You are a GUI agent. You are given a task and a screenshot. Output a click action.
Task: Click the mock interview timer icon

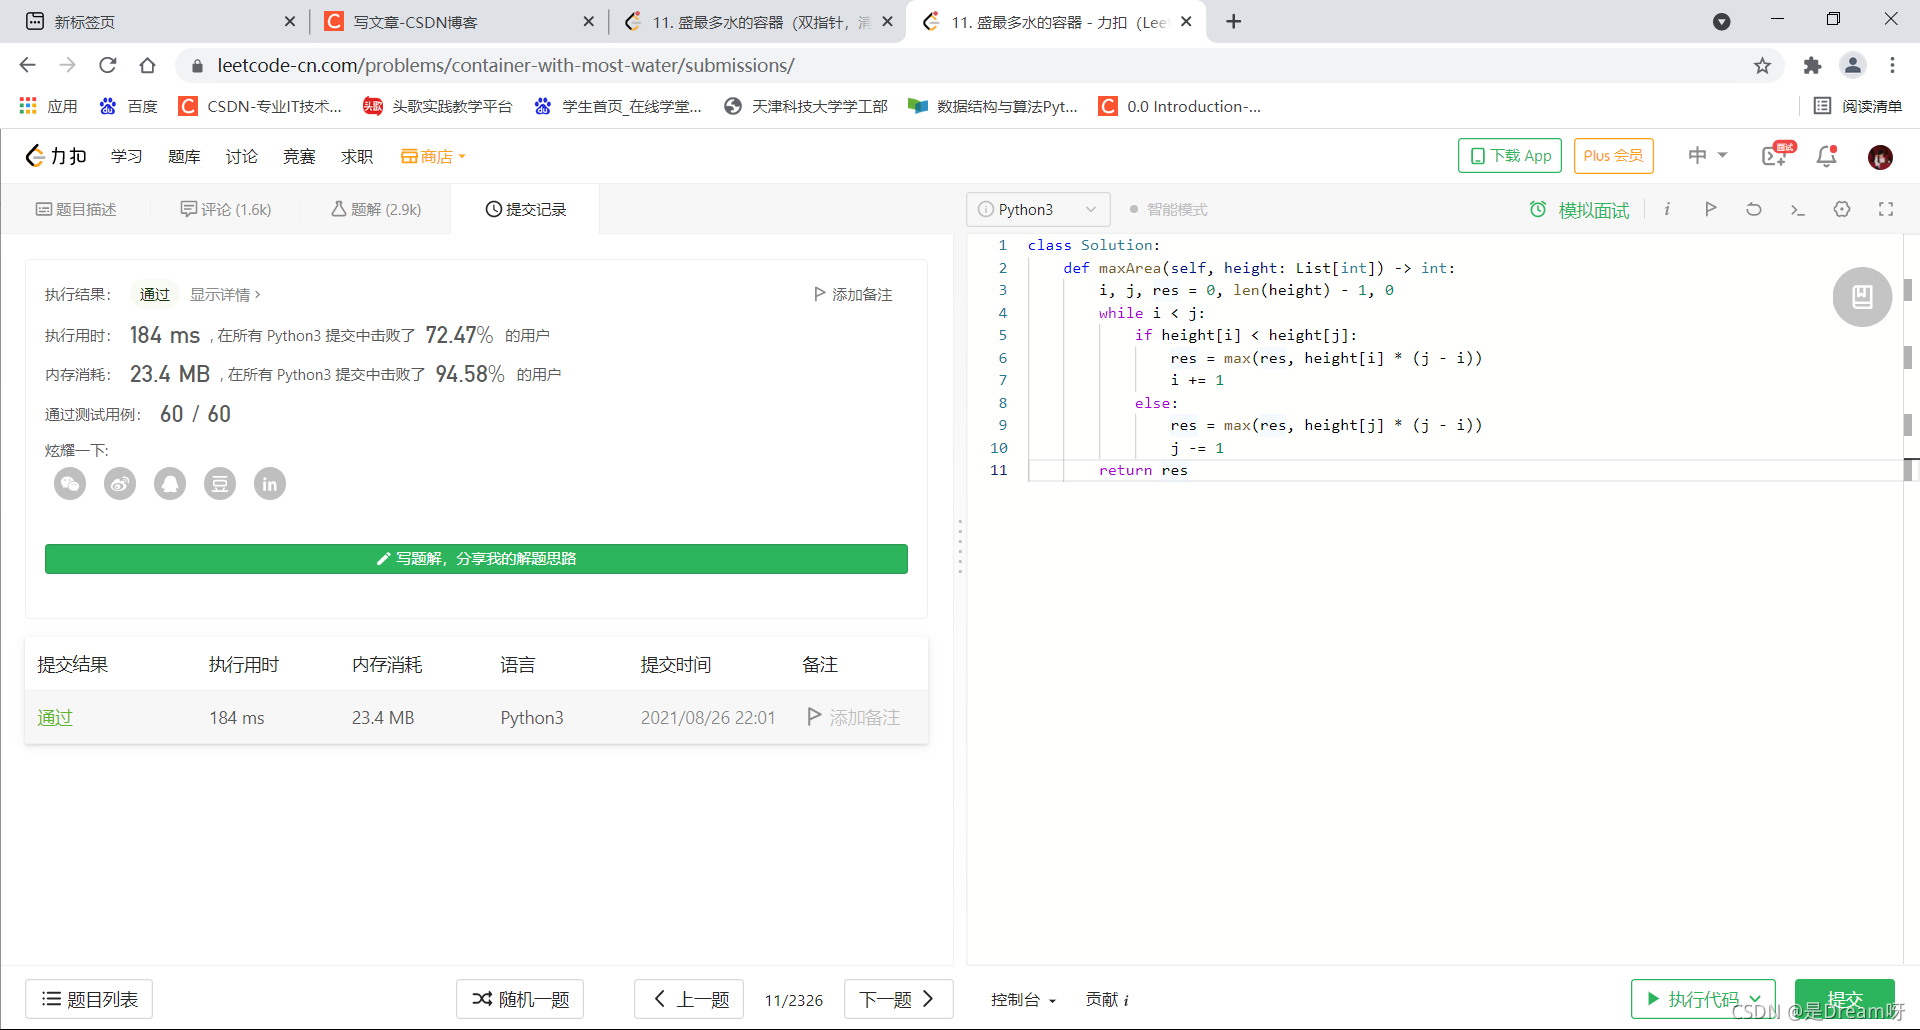[1538, 210]
